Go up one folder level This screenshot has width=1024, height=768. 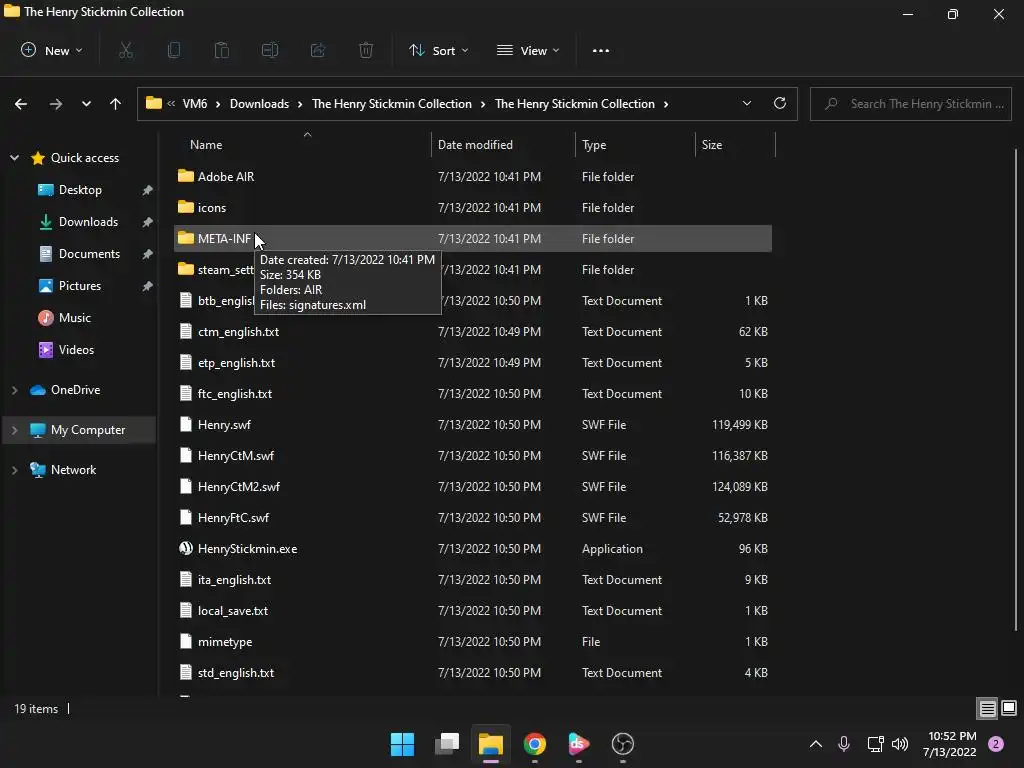pyautogui.click(x=116, y=104)
